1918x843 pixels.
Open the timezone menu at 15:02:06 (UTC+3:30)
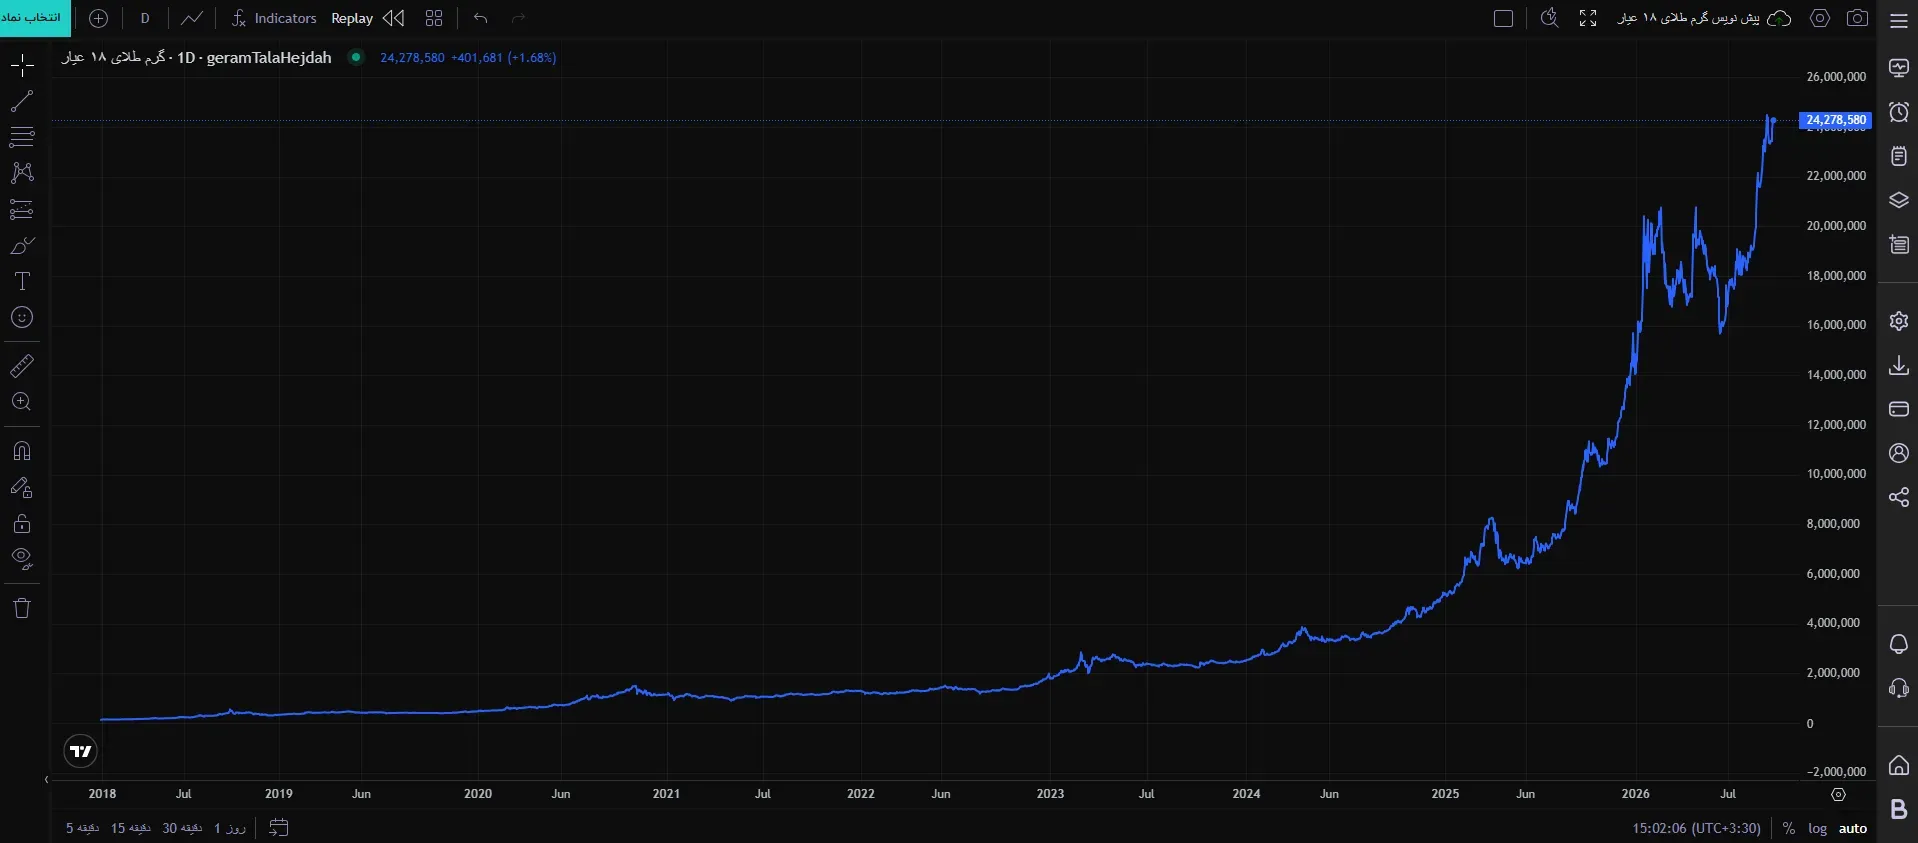tap(1696, 828)
